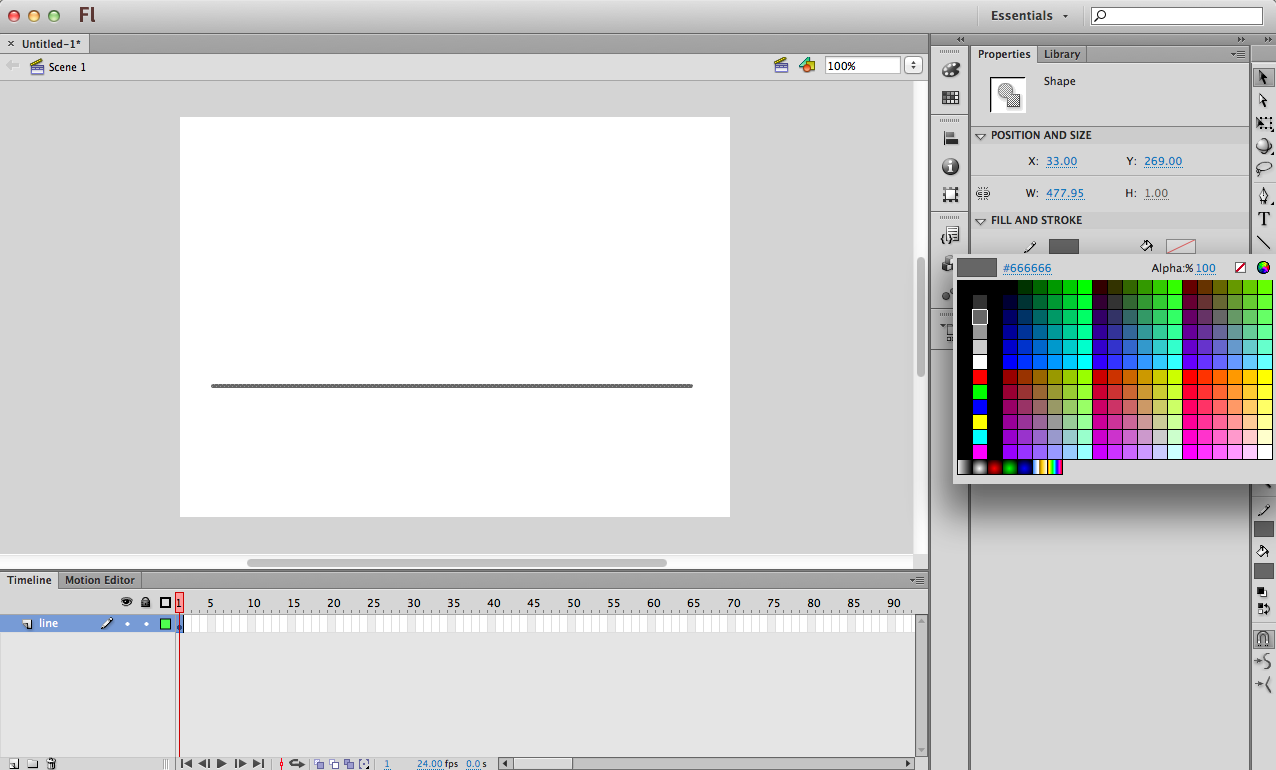Delete layer with trash icon
The image size is (1276, 770).
pyautogui.click(x=51, y=763)
